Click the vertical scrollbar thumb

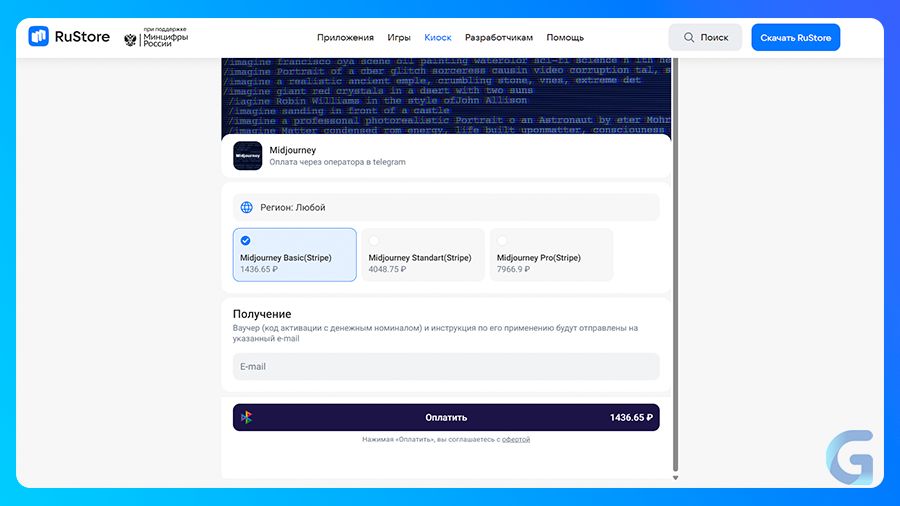pyautogui.click(x=676, y=264)
